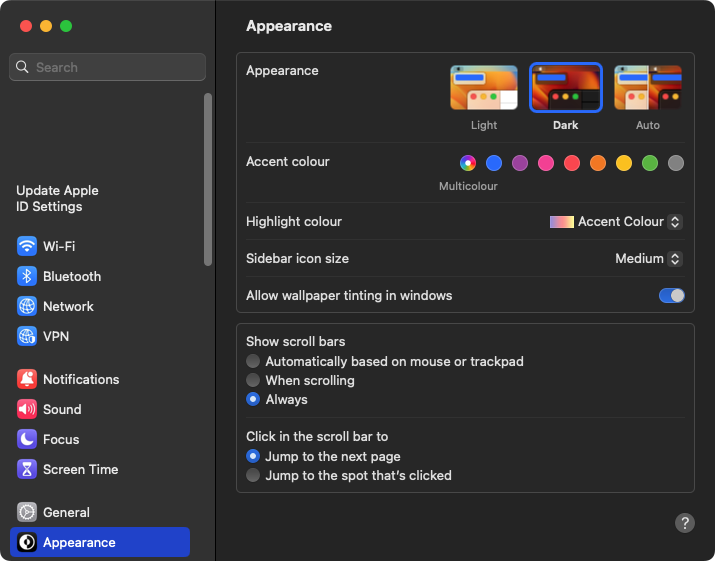
Task: Click the Sound sidebar label
Action: click(x=62, y=410)
